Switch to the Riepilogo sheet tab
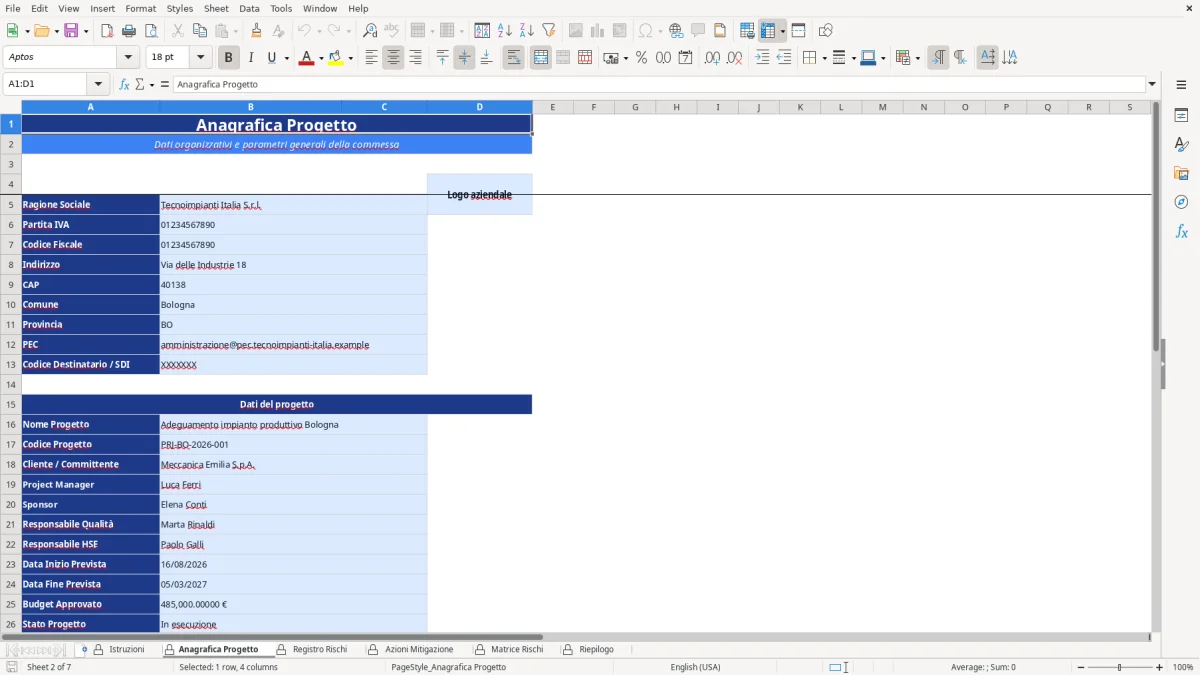1200x675 pixels. pyautogui.click(x=596, y=649)
